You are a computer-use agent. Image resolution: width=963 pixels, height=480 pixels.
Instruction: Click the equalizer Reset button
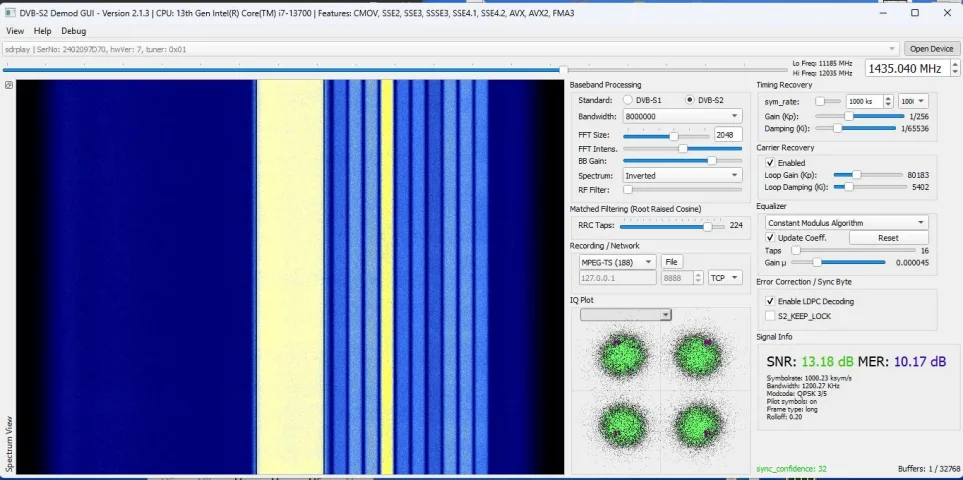tap(889, 238)
